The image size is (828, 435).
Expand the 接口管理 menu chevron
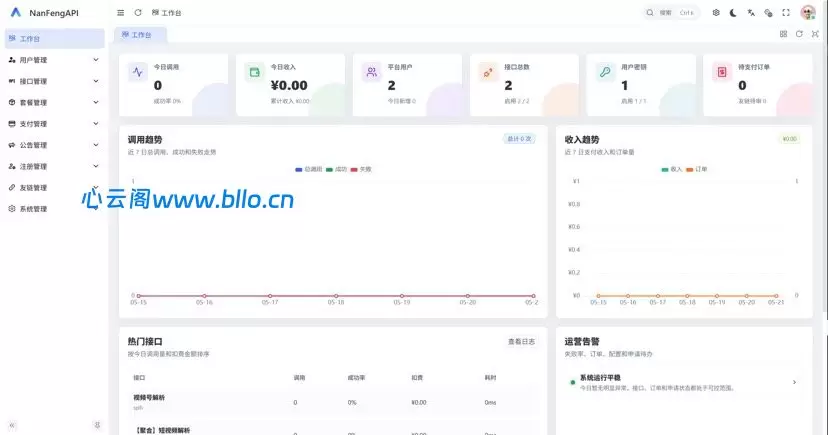(96, 81)
